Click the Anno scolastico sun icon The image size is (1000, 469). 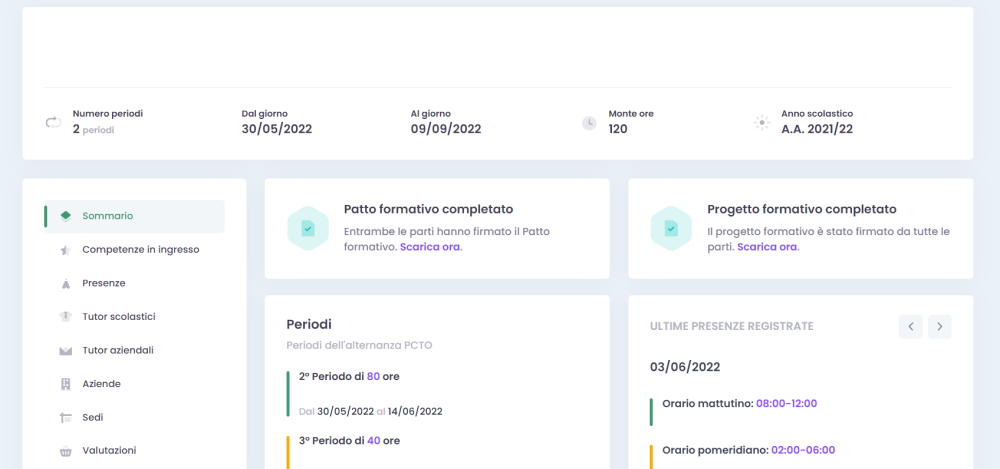pos(762,123)
